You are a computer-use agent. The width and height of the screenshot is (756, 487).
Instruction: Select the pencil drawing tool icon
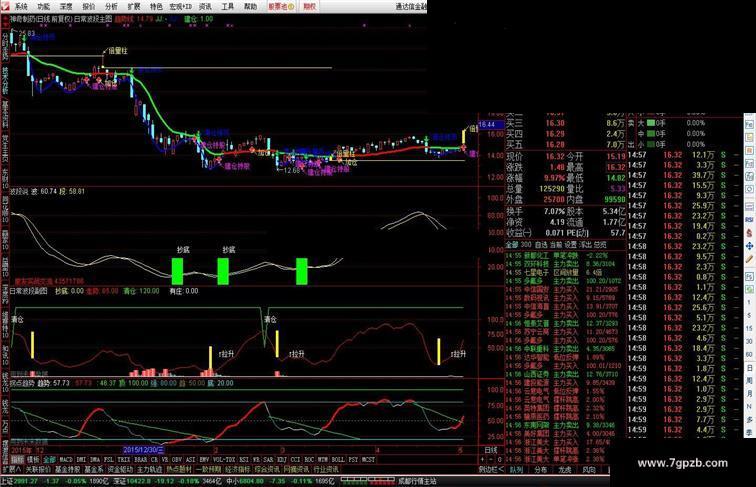pos(750,259)
